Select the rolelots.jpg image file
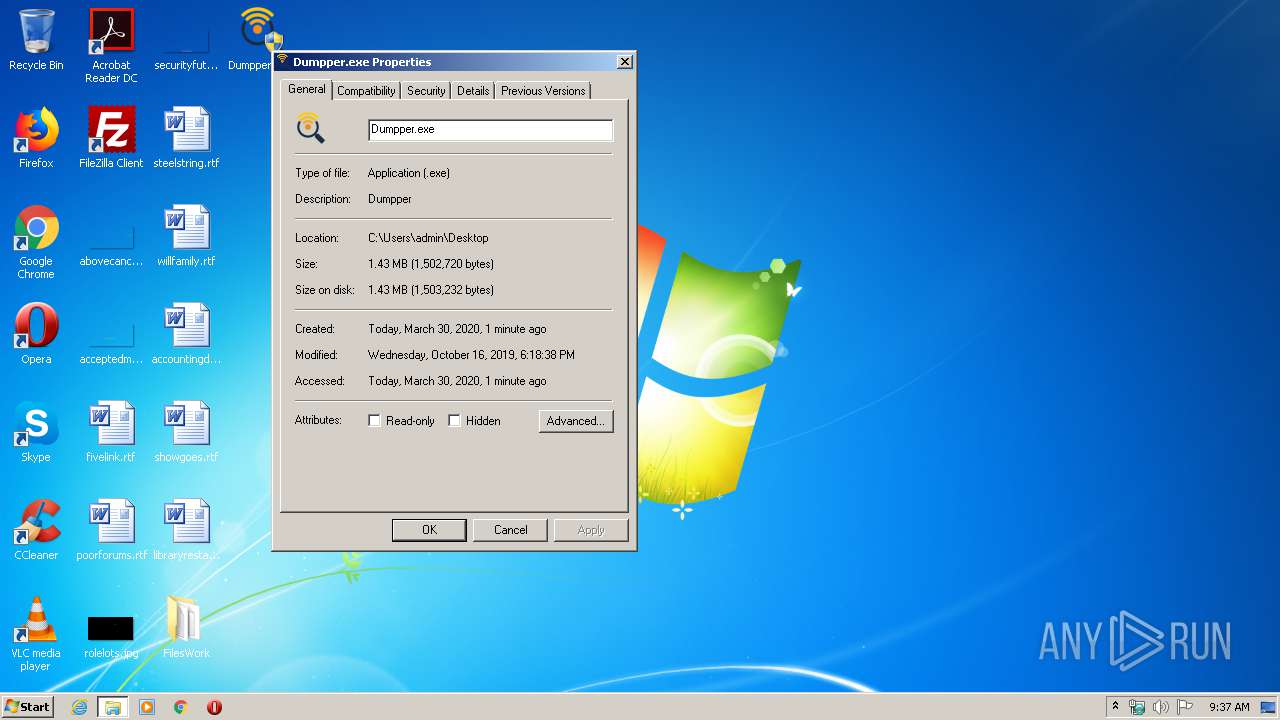Viewport: 1280px width, 720px height. [111, 636]
